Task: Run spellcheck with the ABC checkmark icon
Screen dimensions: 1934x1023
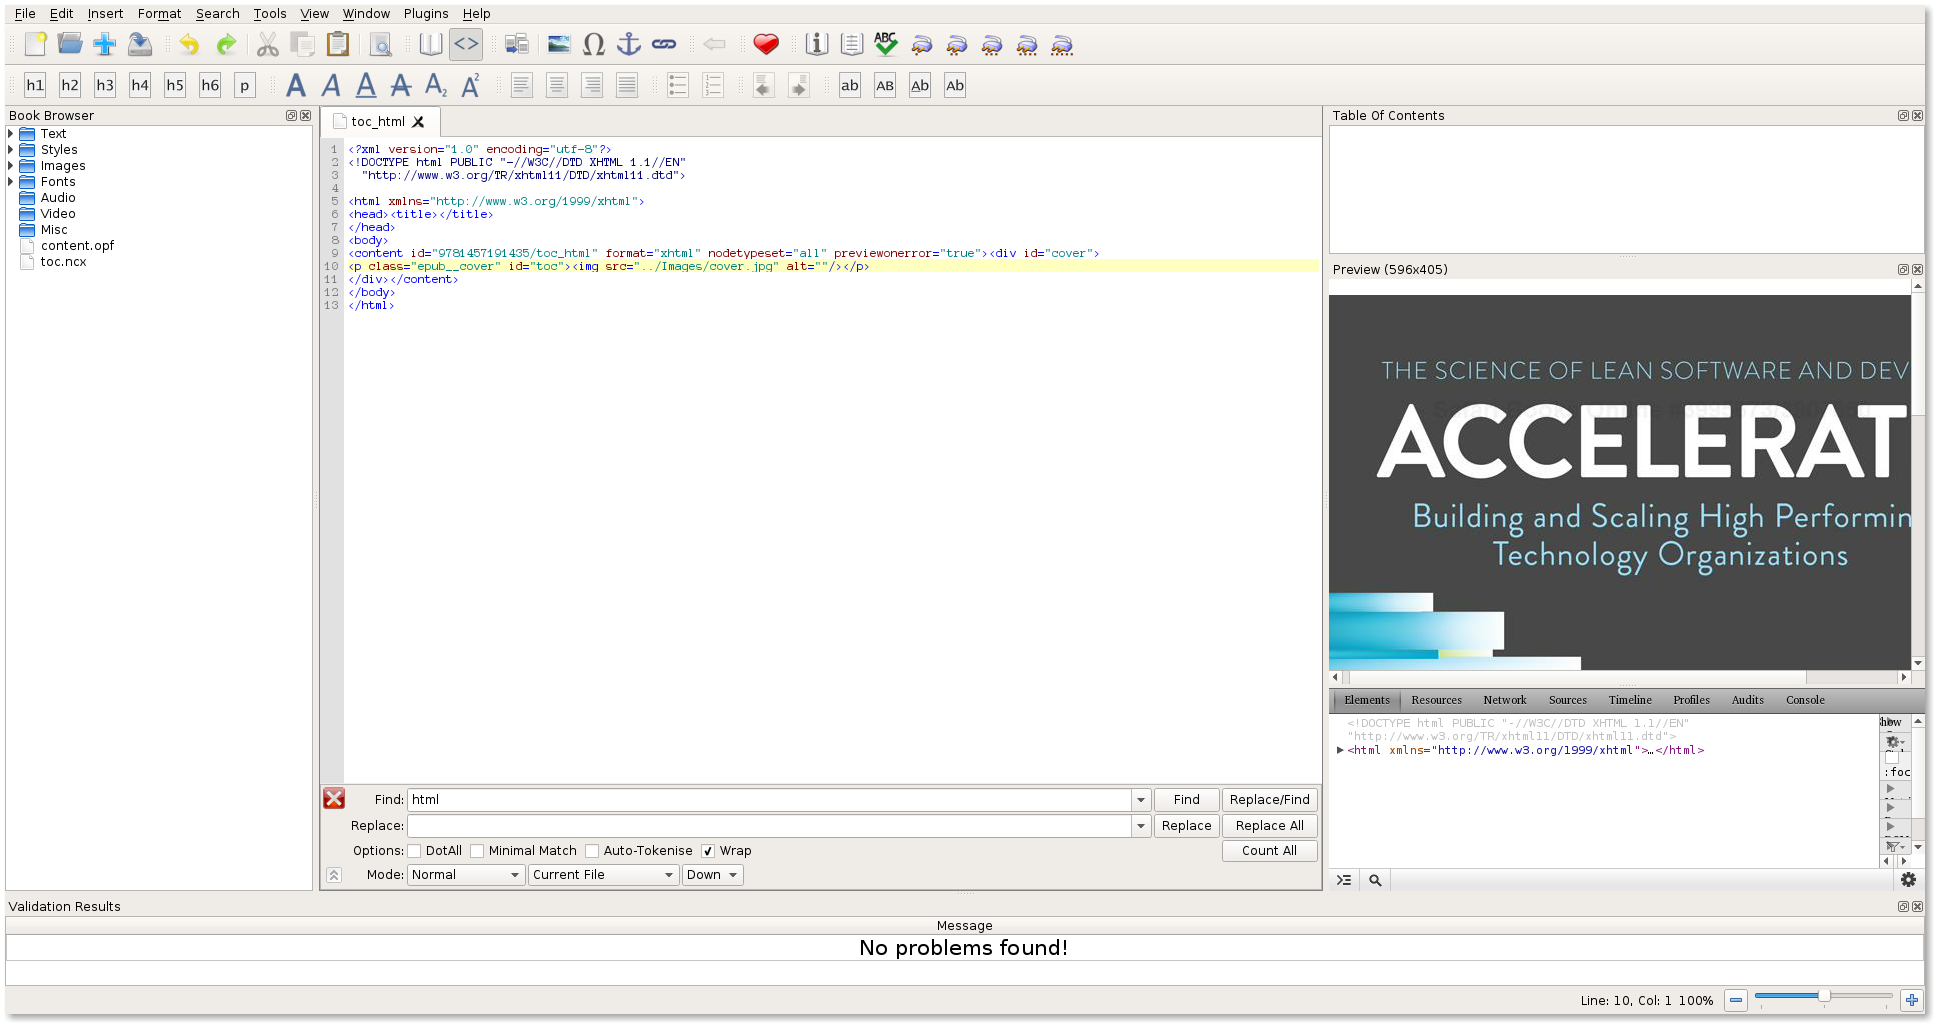Action: click(886, 44)
